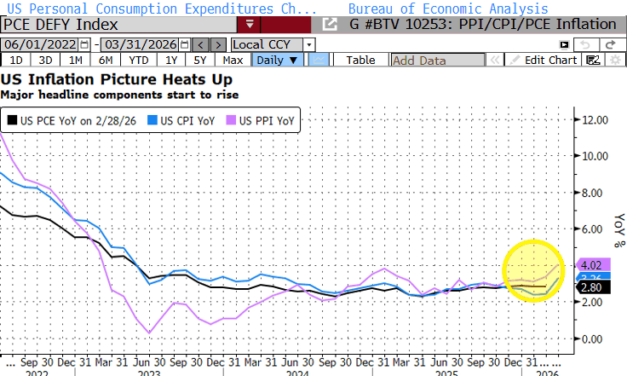Click the undo arrow button
Viewport: 627px width, 376px height.
coord(586,45)
